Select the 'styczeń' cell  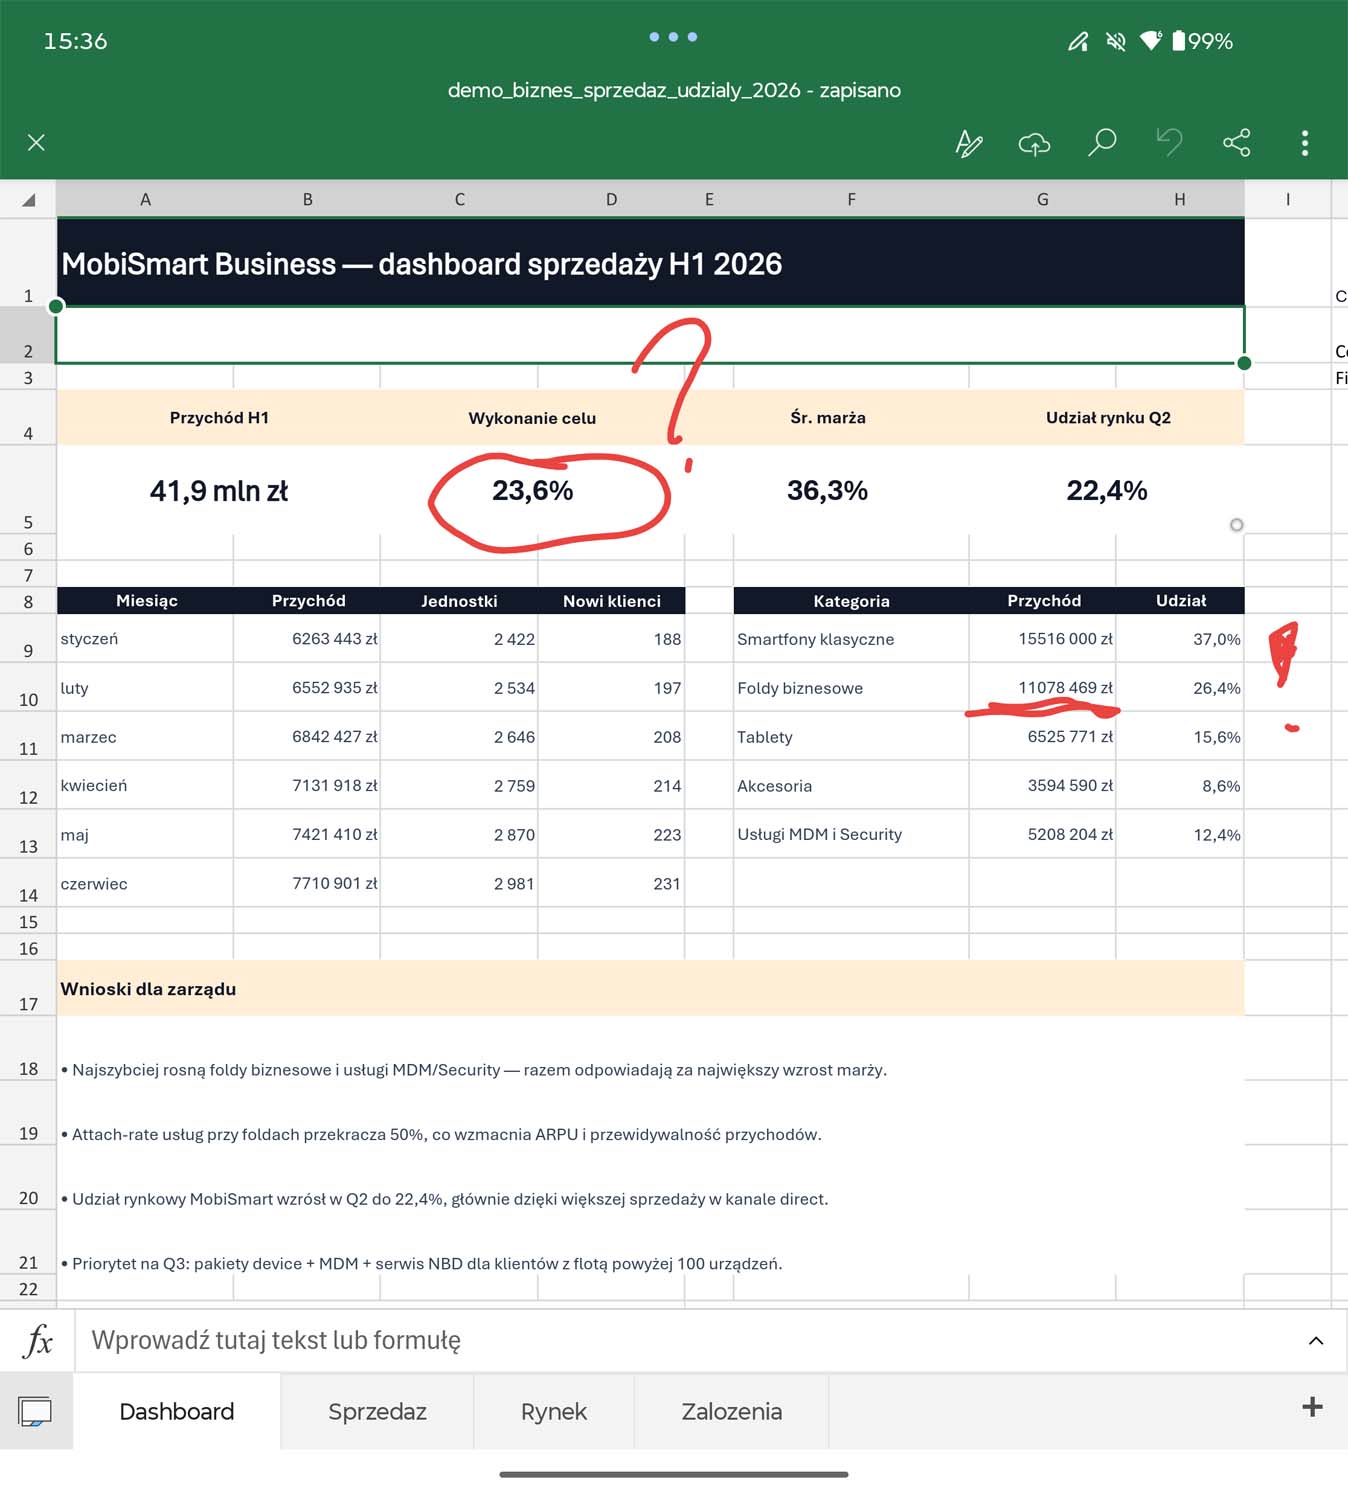145,638
